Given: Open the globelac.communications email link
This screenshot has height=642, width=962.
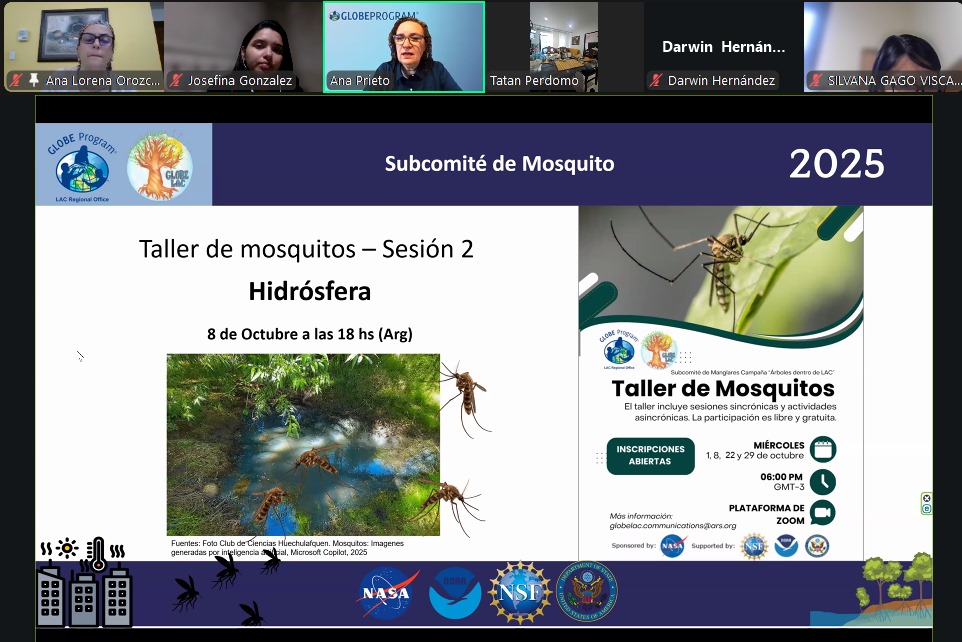Looking at the screenshot, I should 672,525.
